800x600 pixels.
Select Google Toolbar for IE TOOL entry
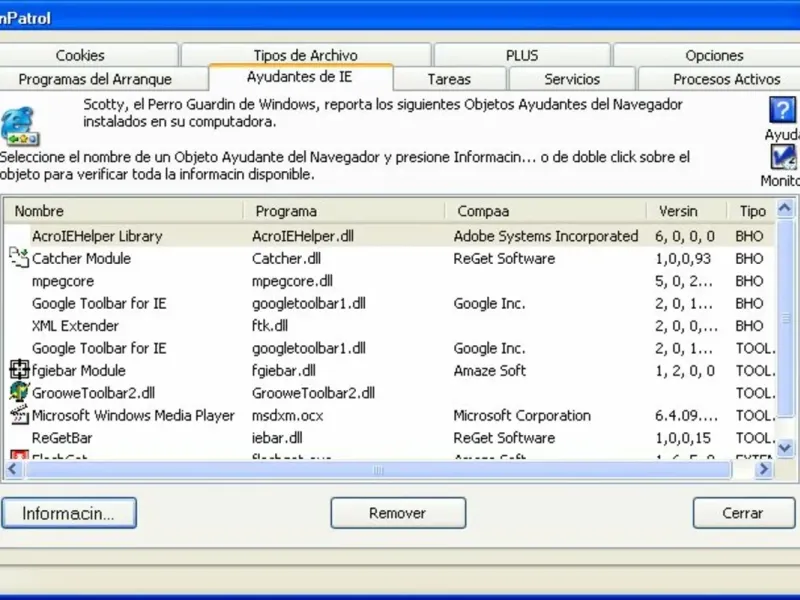point(99,348)
